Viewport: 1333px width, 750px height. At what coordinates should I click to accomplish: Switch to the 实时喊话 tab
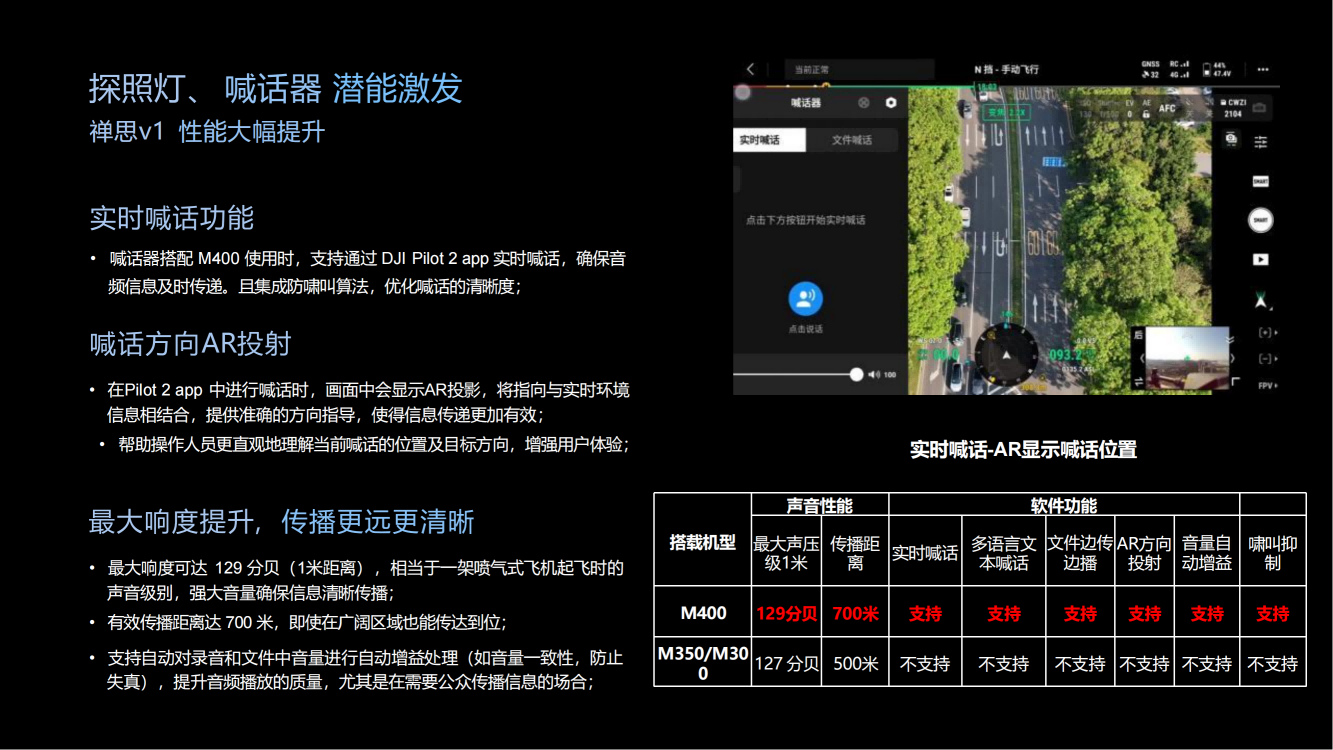tap(769, 141)
